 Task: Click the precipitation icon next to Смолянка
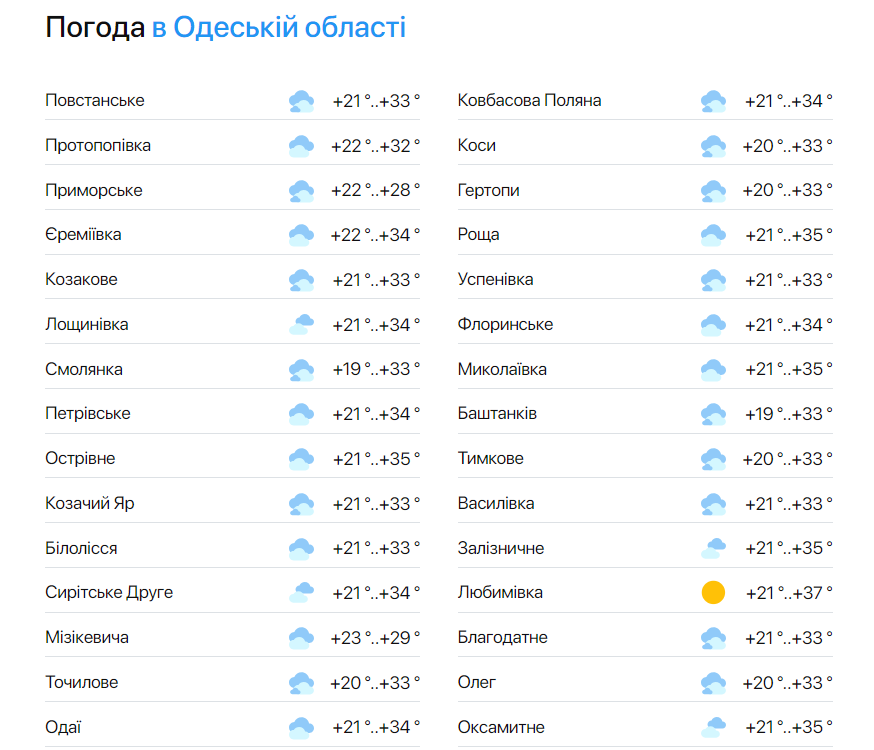pyautogui.click(x=301, y=369)
